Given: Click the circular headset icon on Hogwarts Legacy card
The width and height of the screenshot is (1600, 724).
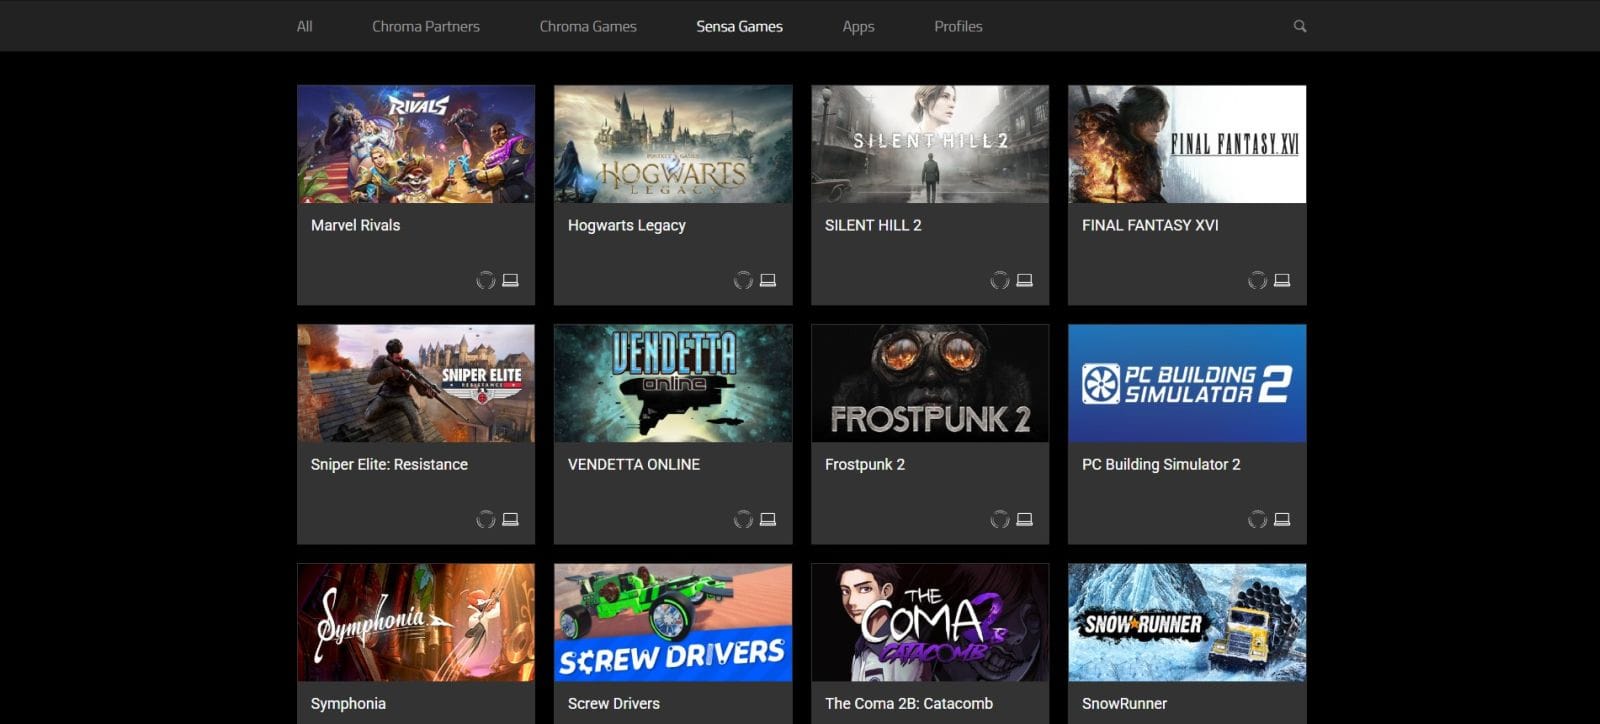Looking at the screenshot, I should (x=743, y=280).
